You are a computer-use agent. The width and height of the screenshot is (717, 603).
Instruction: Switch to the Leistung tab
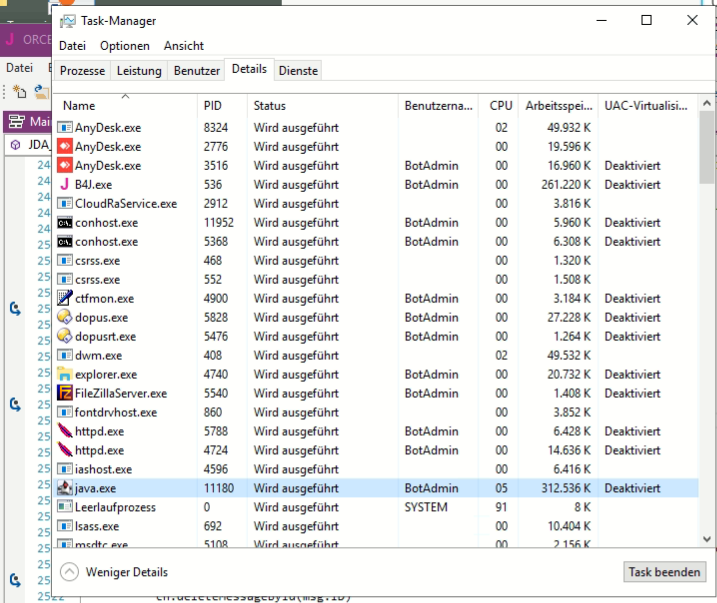click(139, 71)
